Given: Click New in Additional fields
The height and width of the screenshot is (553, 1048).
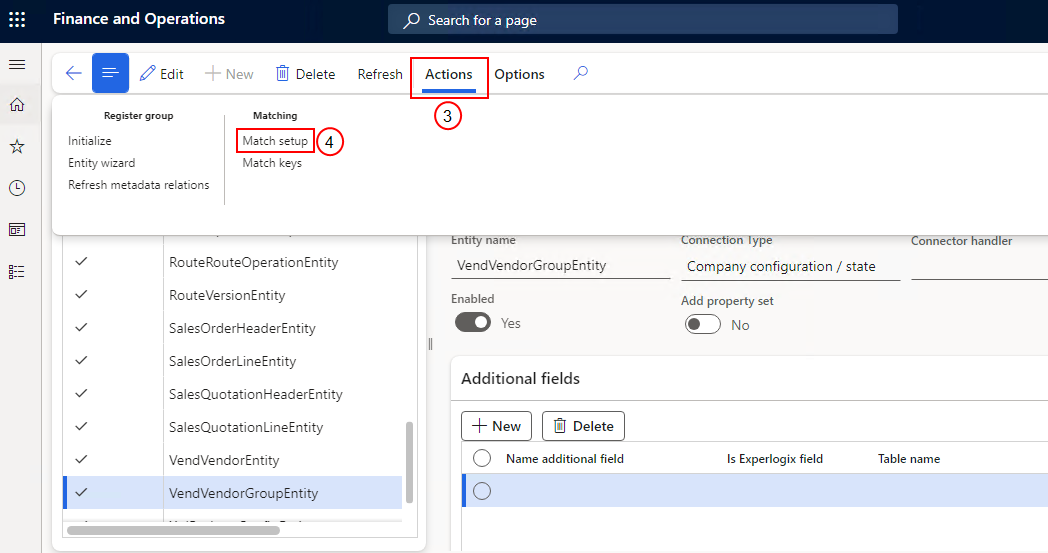Looking at the screenshot, I should [497, 426].
